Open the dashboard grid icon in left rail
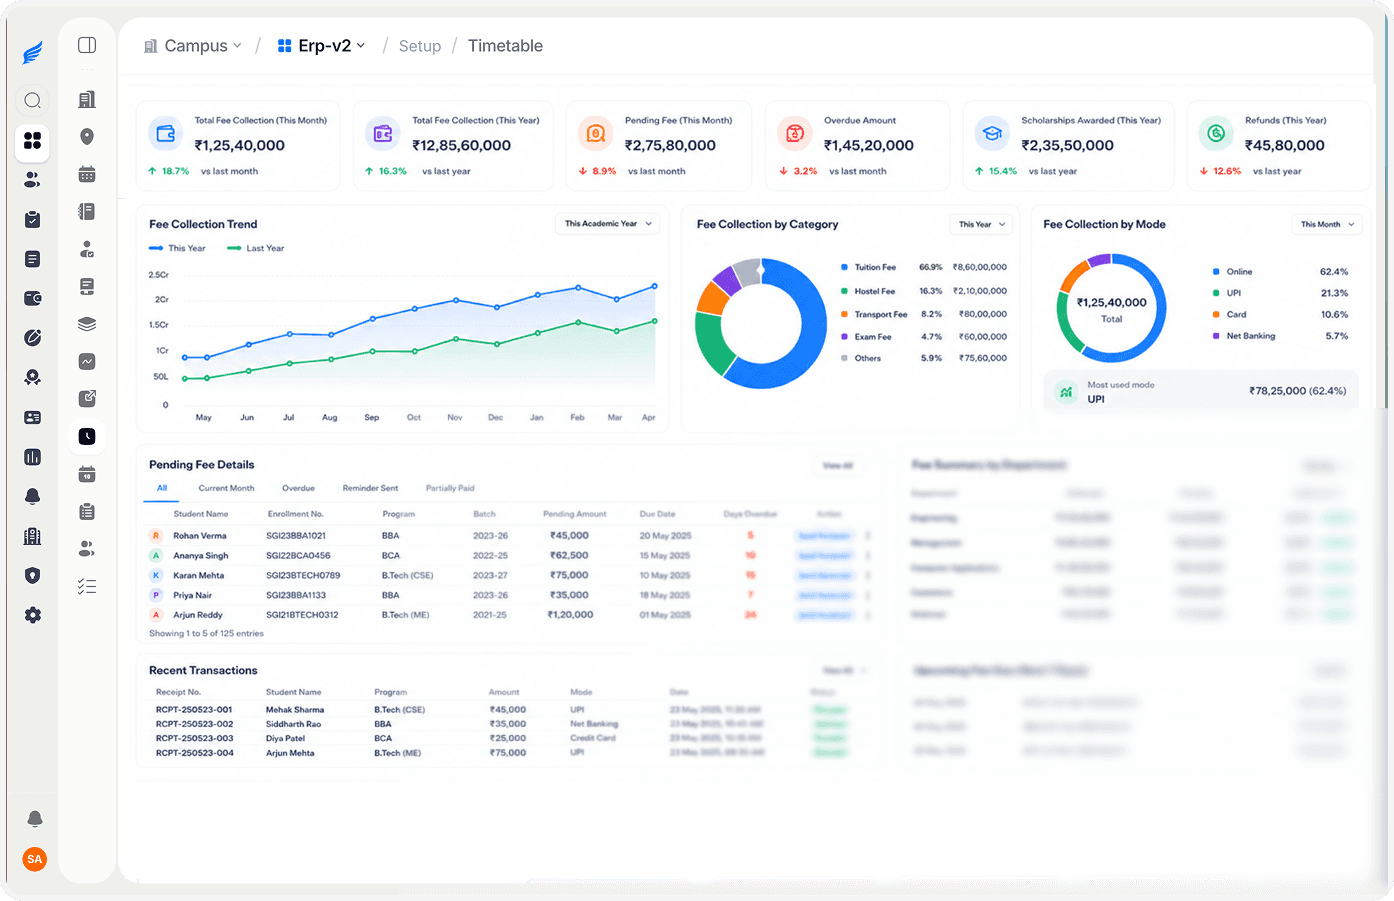 pos(33,140)
